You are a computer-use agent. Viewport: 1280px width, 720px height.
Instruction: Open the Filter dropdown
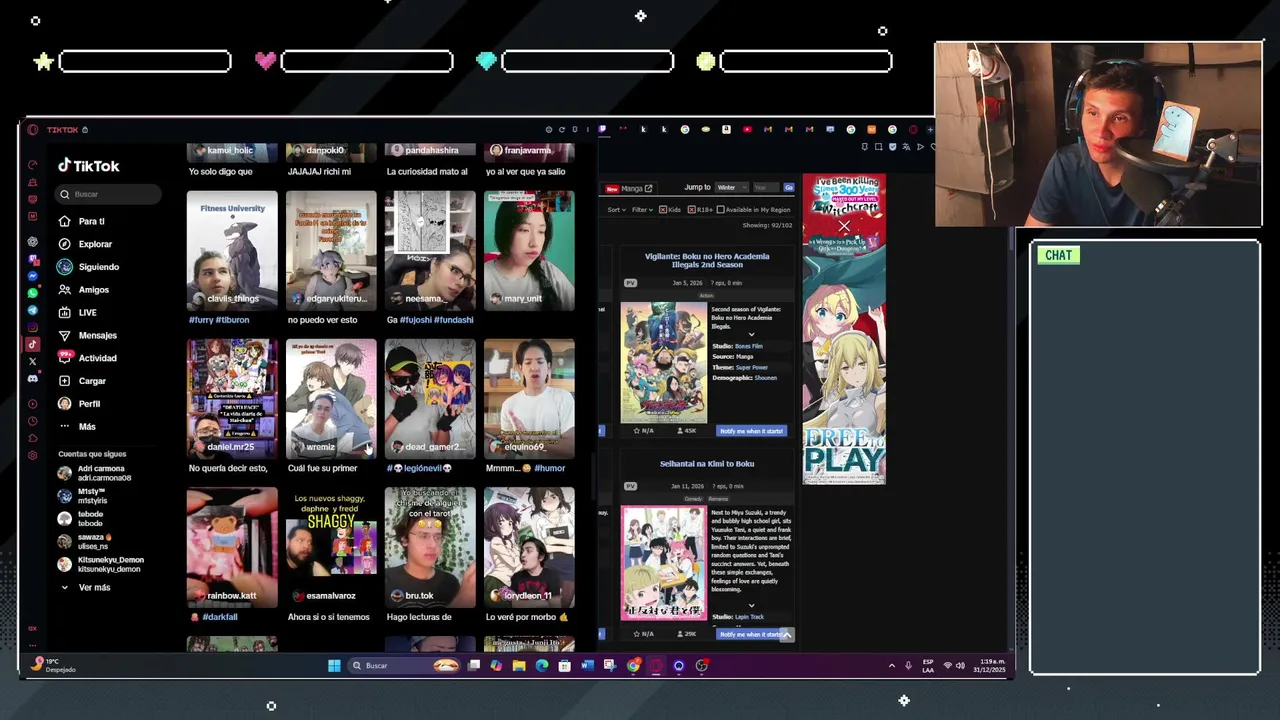tap(642, 210)
